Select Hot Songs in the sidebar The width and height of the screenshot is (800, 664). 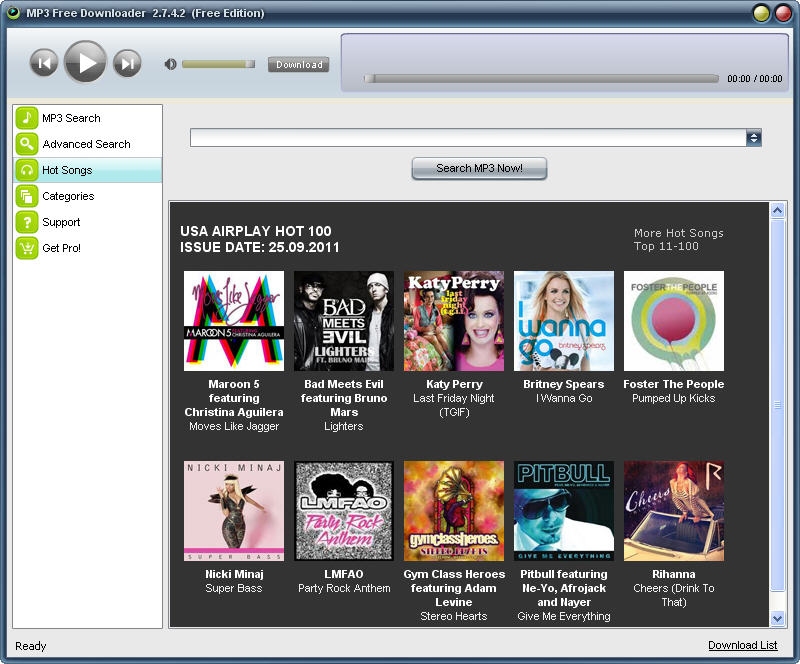pos(87,170)
